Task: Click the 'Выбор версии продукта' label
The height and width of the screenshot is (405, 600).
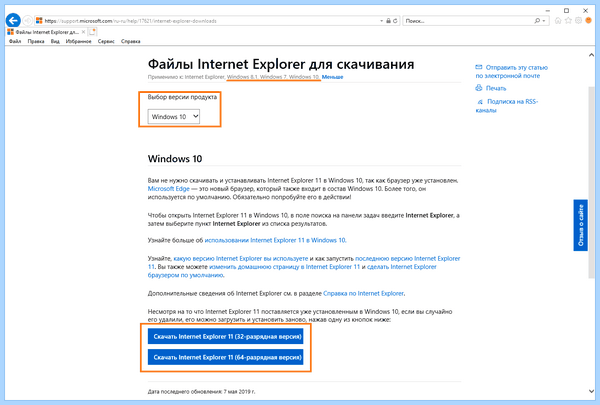Action: coord(182,97)
